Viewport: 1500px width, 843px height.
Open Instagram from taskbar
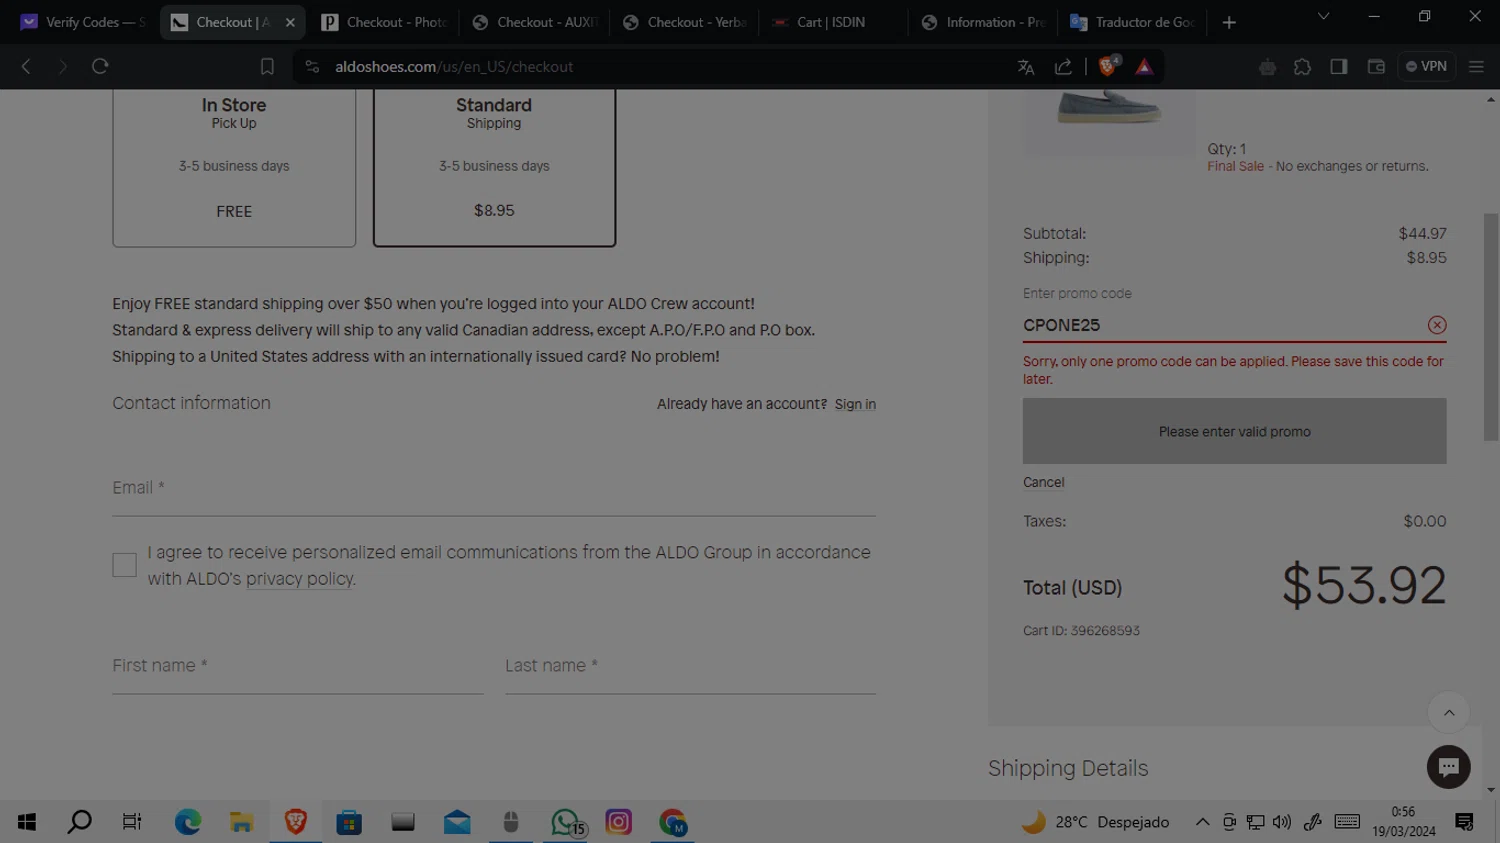click(x=619, y=822)
